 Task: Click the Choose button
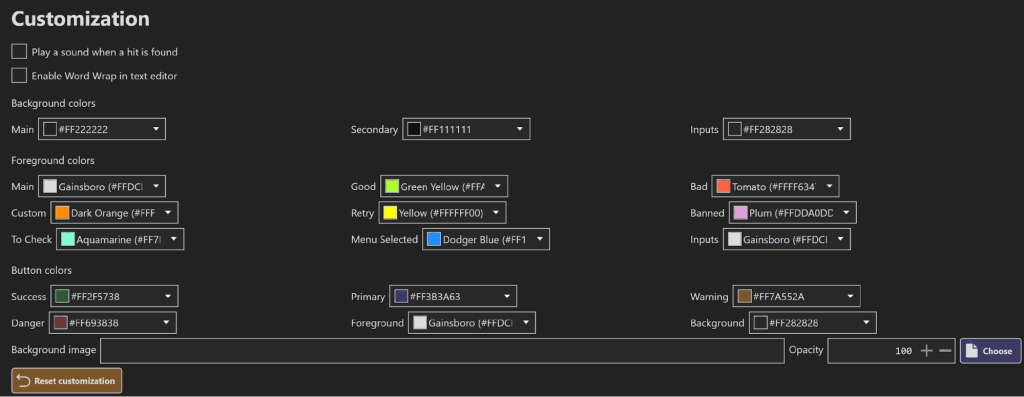(x=990, y=351)
